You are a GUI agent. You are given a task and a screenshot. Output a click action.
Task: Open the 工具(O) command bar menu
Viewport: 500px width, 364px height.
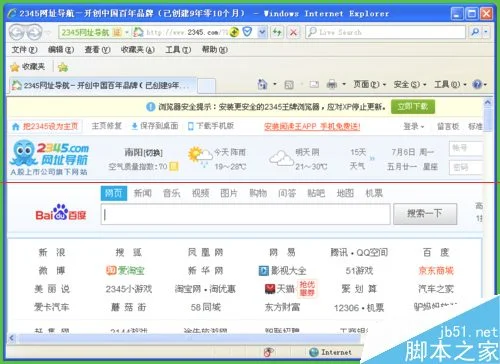(x=450, y=84)
